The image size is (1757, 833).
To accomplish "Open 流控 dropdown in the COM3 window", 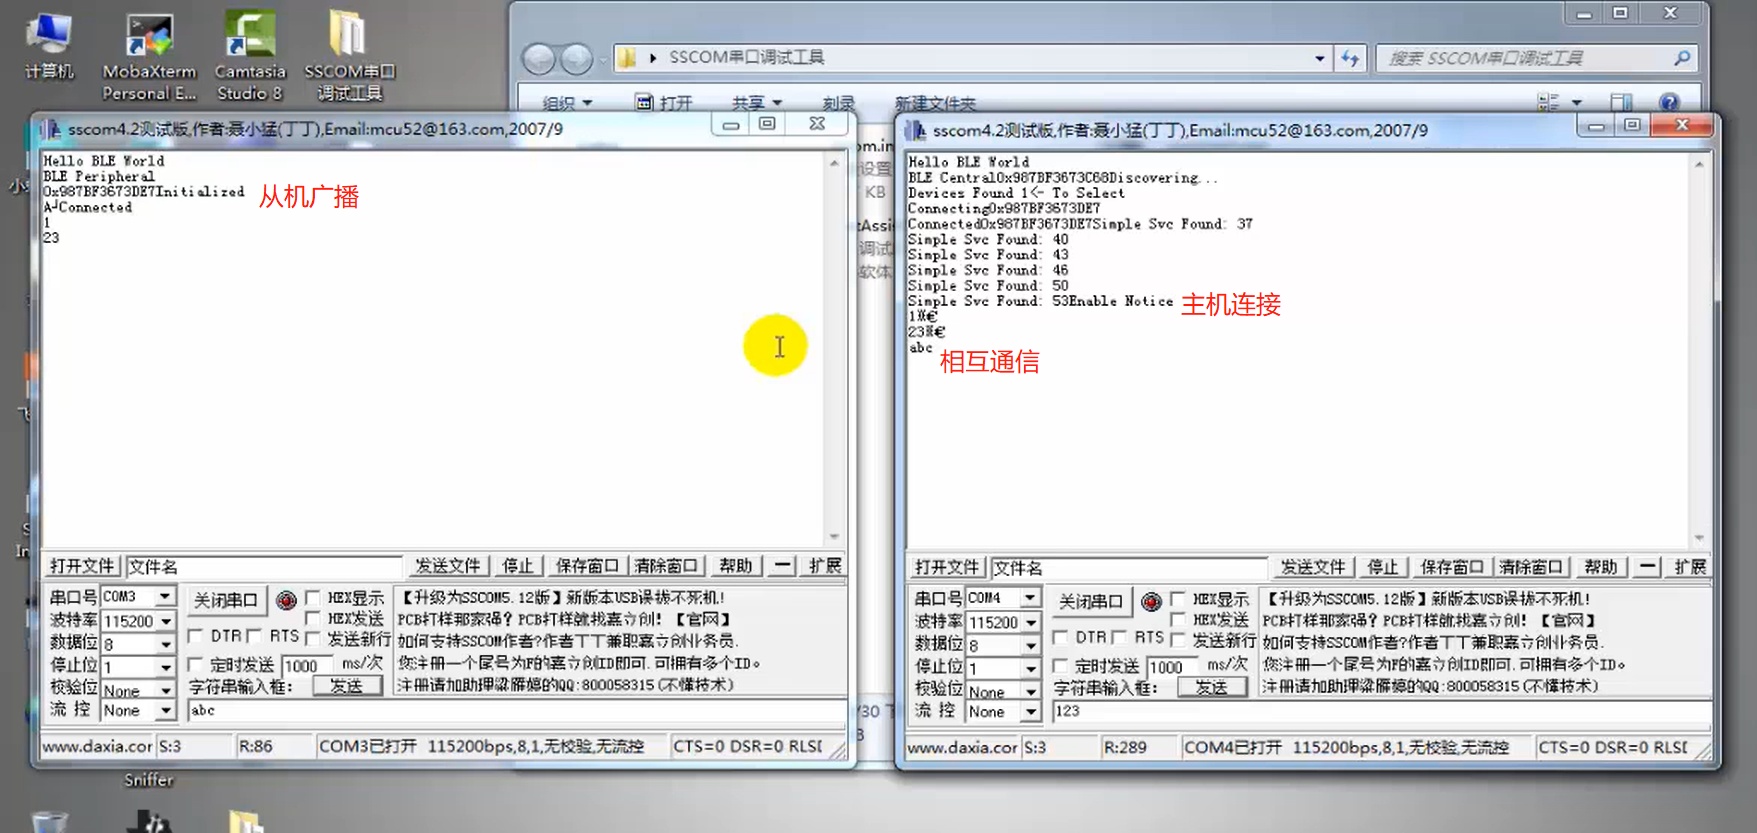I will click(x=165, y=711).
